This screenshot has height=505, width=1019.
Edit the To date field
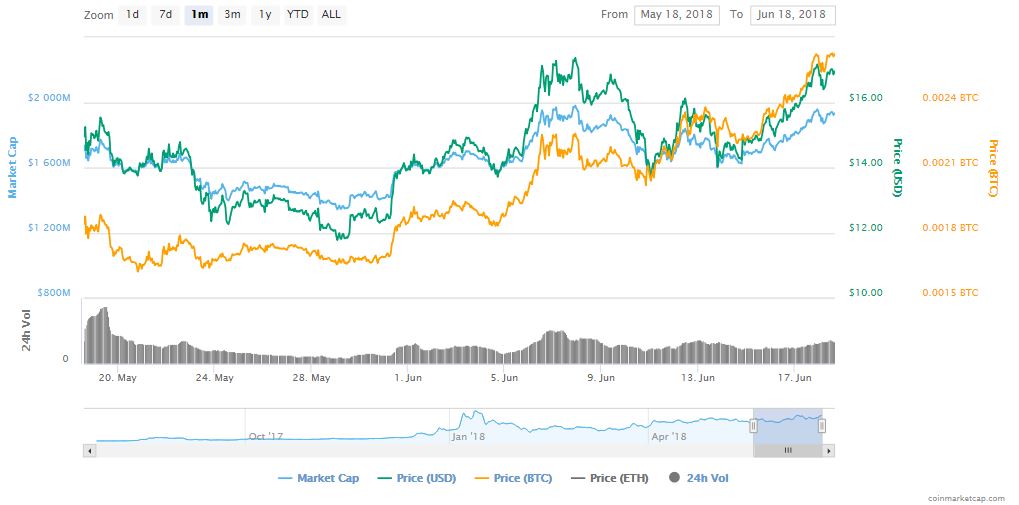pyautogui.click(x=792, y=15)
